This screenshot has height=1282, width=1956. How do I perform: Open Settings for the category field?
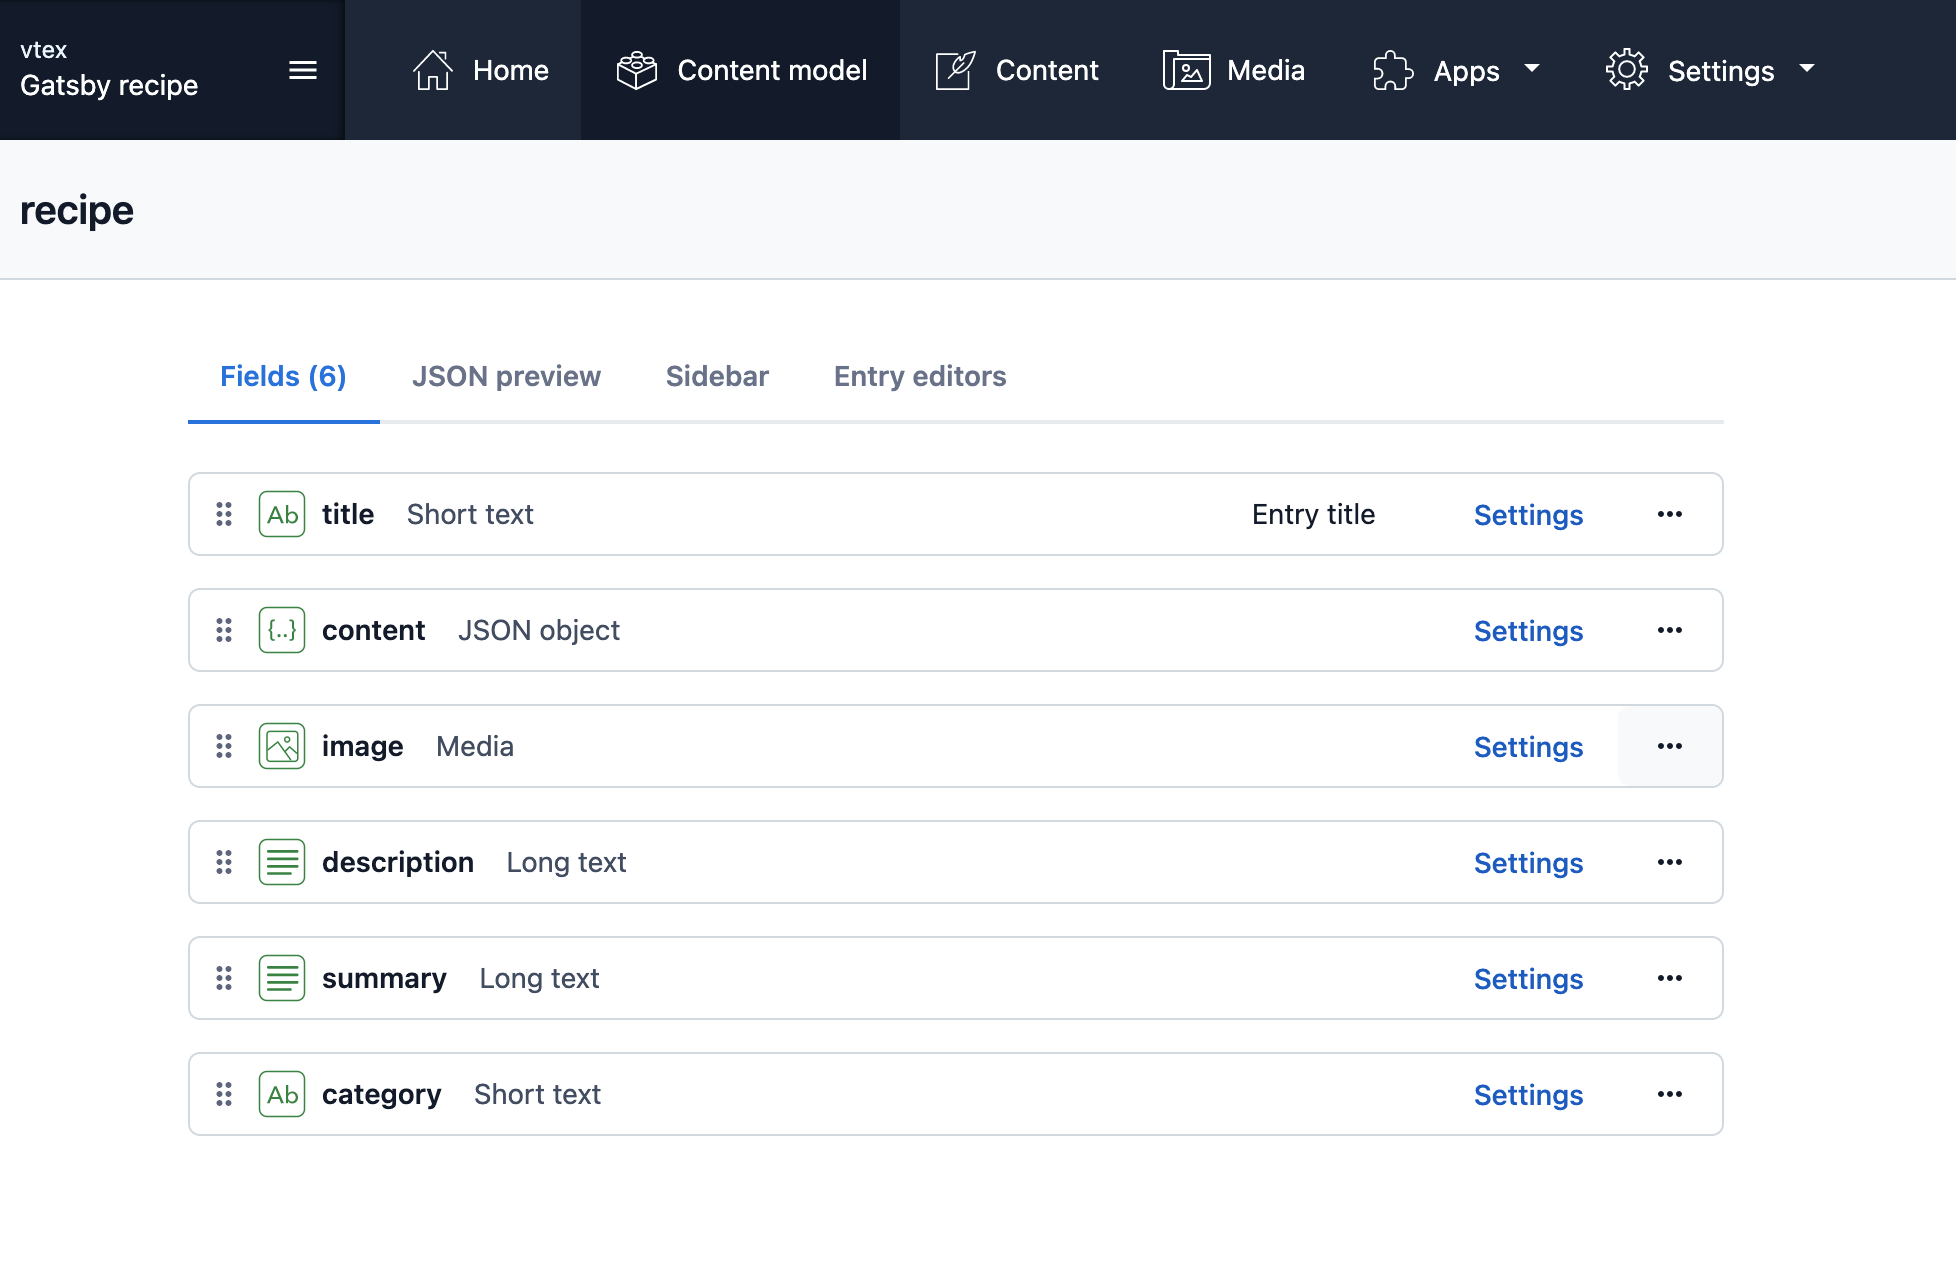click(x=1528, y=1095)
